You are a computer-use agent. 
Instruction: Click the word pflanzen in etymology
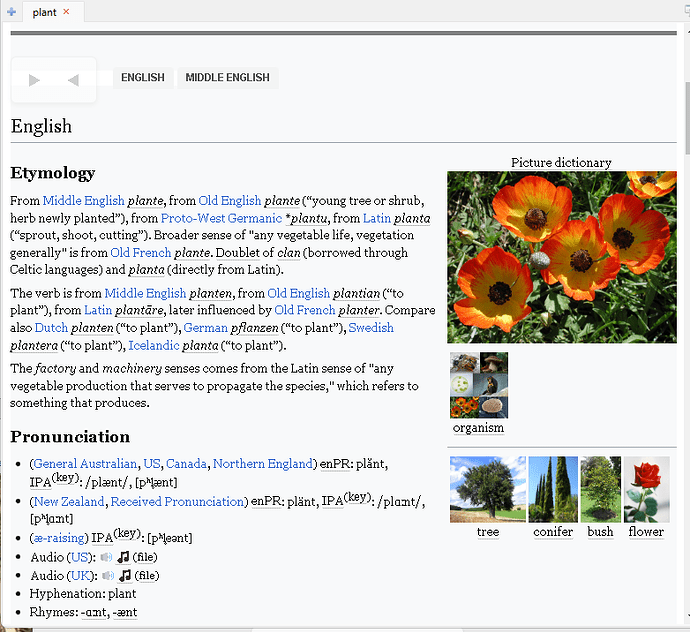coord(254,328)
